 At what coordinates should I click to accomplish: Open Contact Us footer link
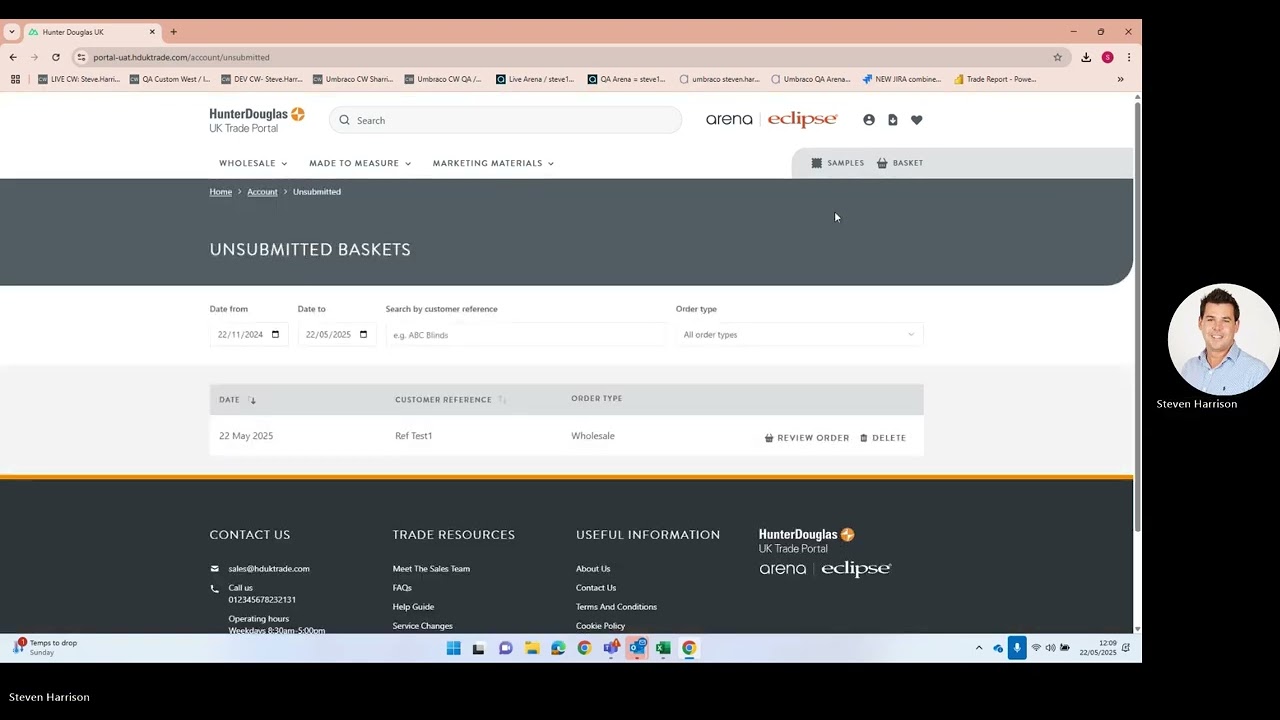click(596, 588)
